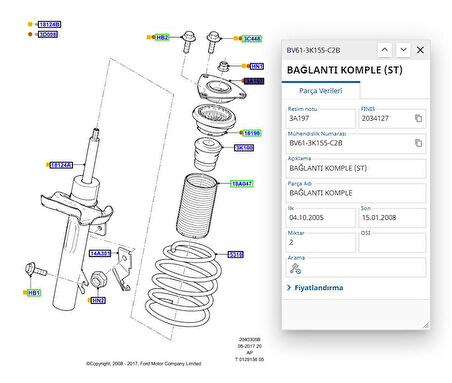The height and width of the screenshot is (383, 452).
Task: Click the HB2 bolt label
Action: tap(162, 37)
